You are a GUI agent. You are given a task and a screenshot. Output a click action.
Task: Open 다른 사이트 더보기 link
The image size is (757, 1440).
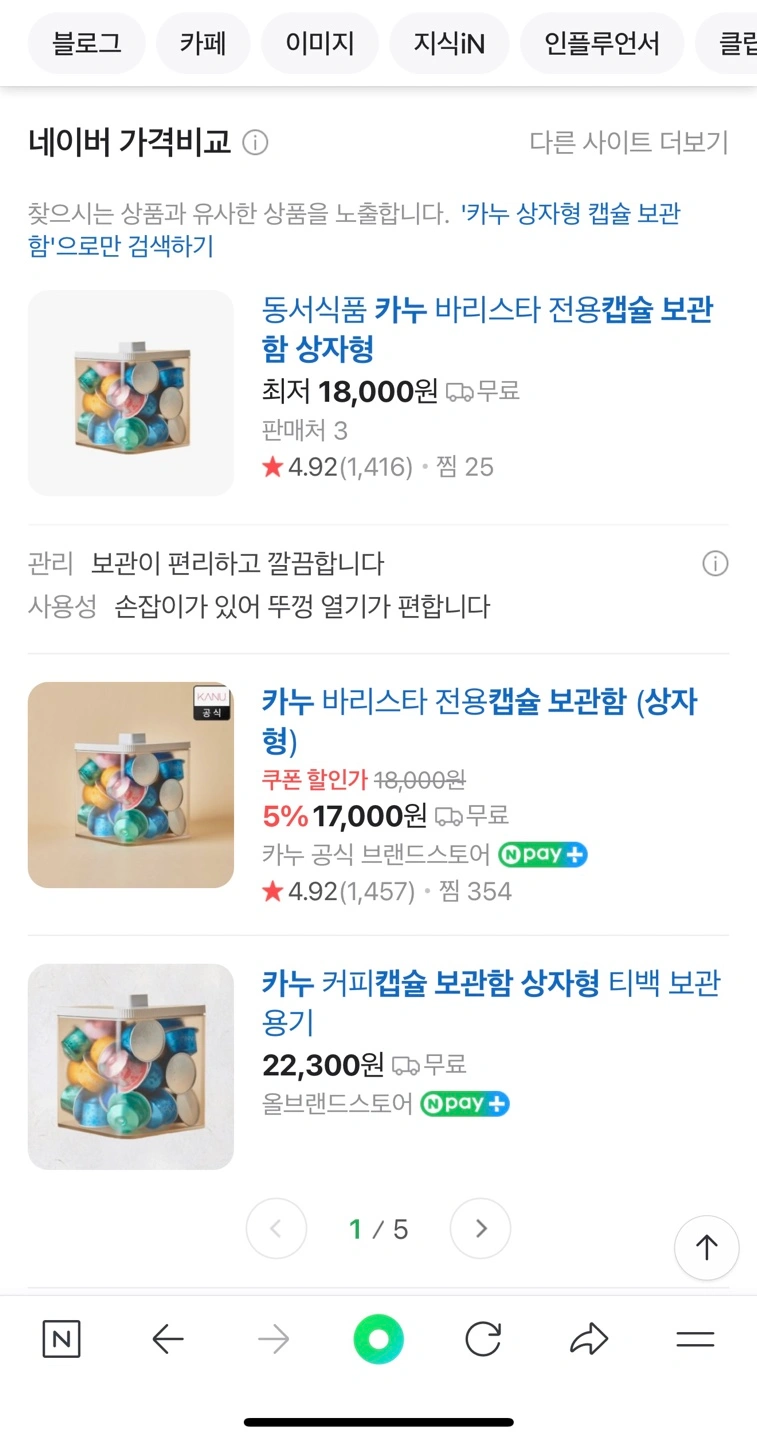[629, 143]
